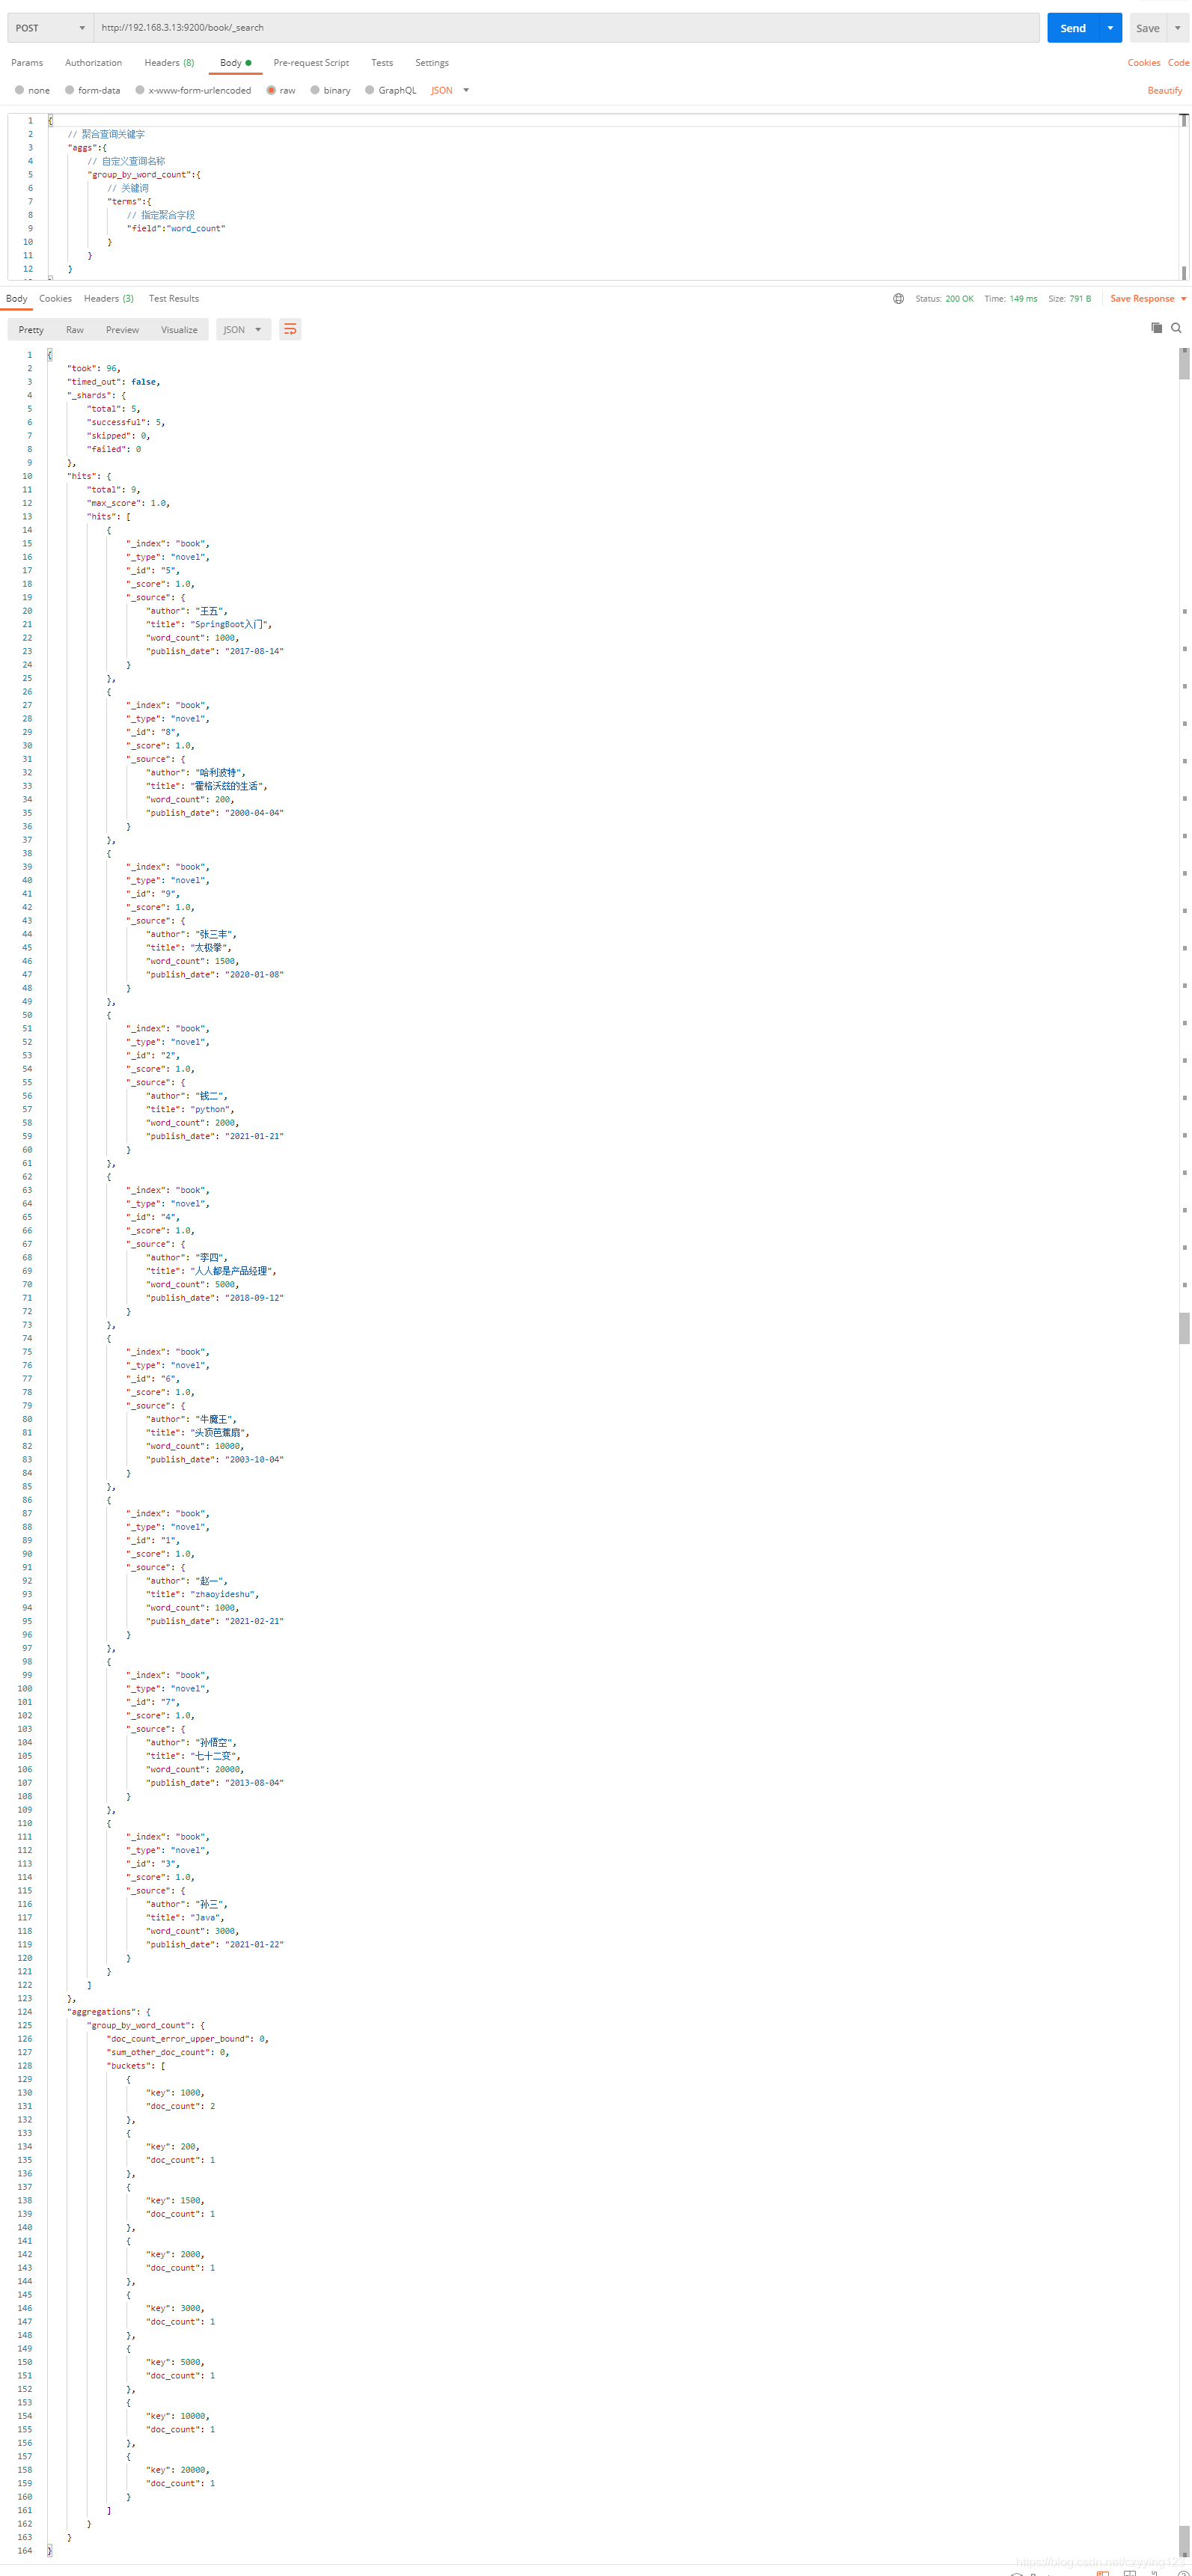Open search in response with magnifier icon
Viewport: 1192px width, 2576px height.
[1176, 328]
